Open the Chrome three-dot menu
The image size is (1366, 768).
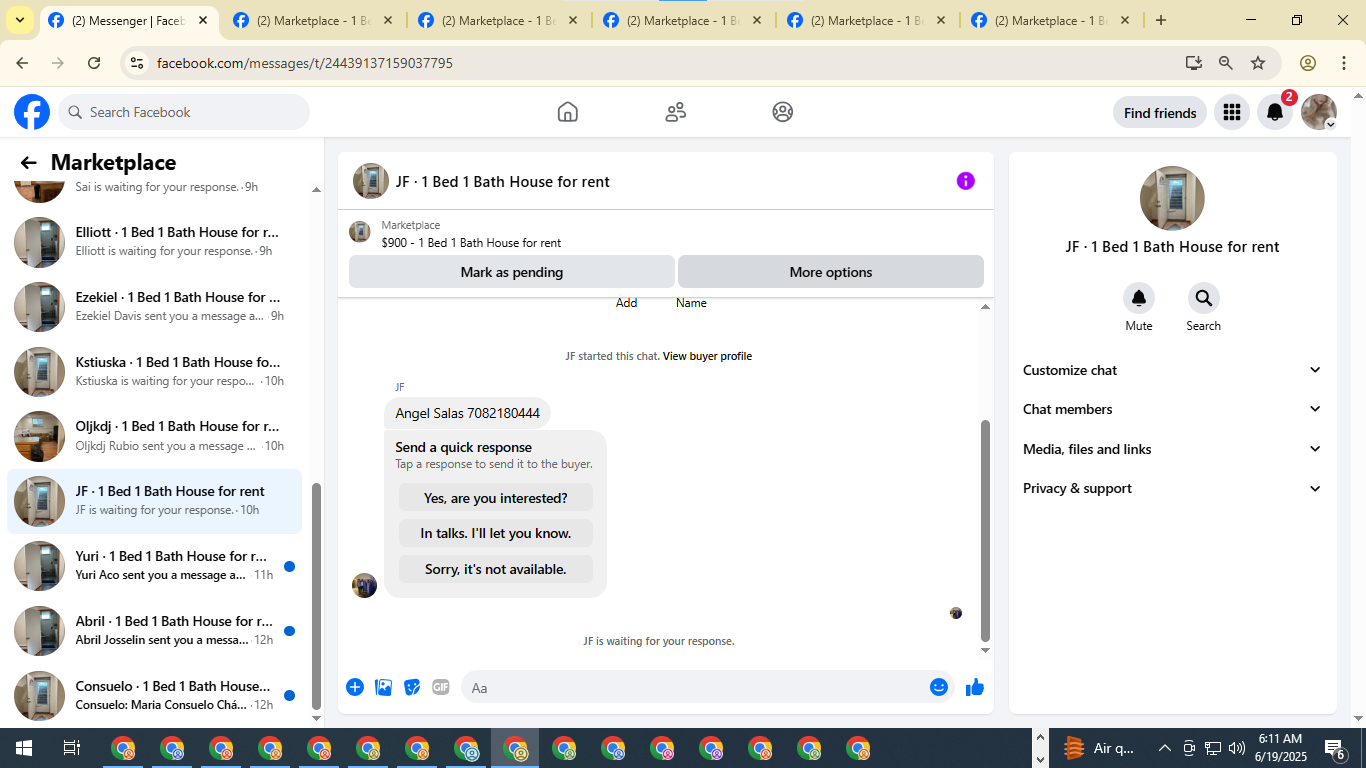(1344, 63)
